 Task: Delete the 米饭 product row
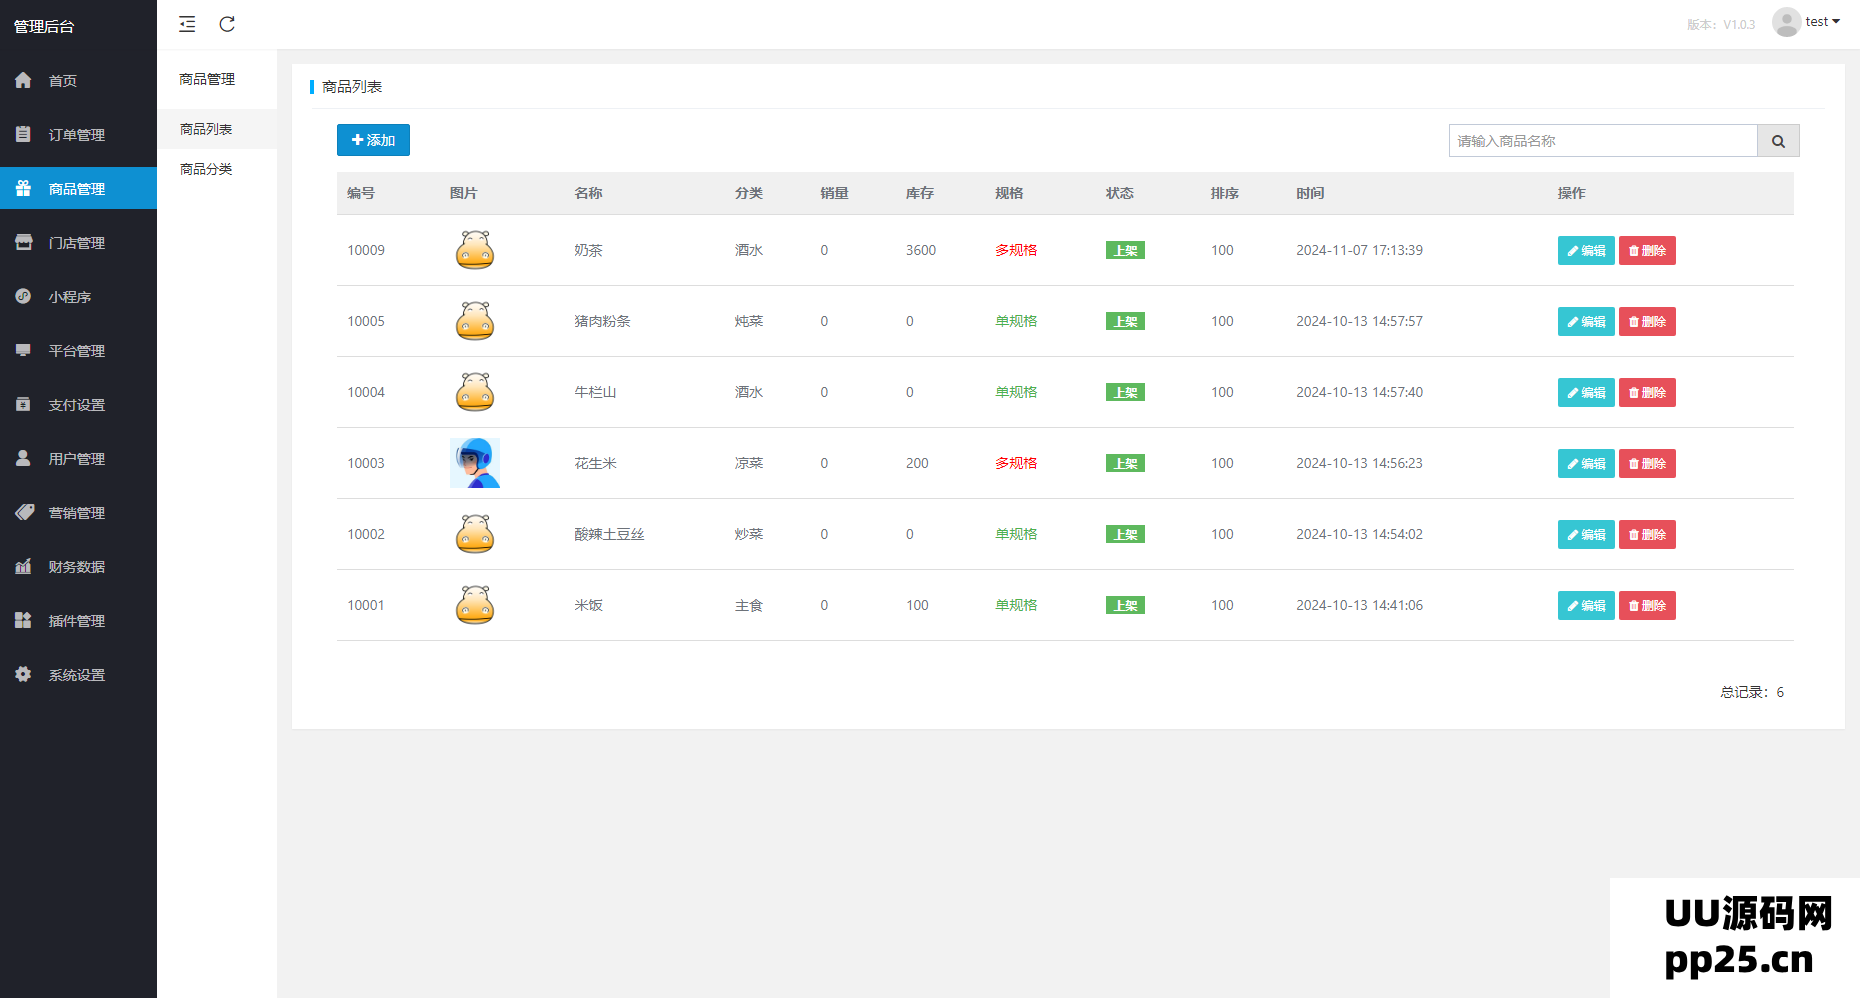point(1647,606)
